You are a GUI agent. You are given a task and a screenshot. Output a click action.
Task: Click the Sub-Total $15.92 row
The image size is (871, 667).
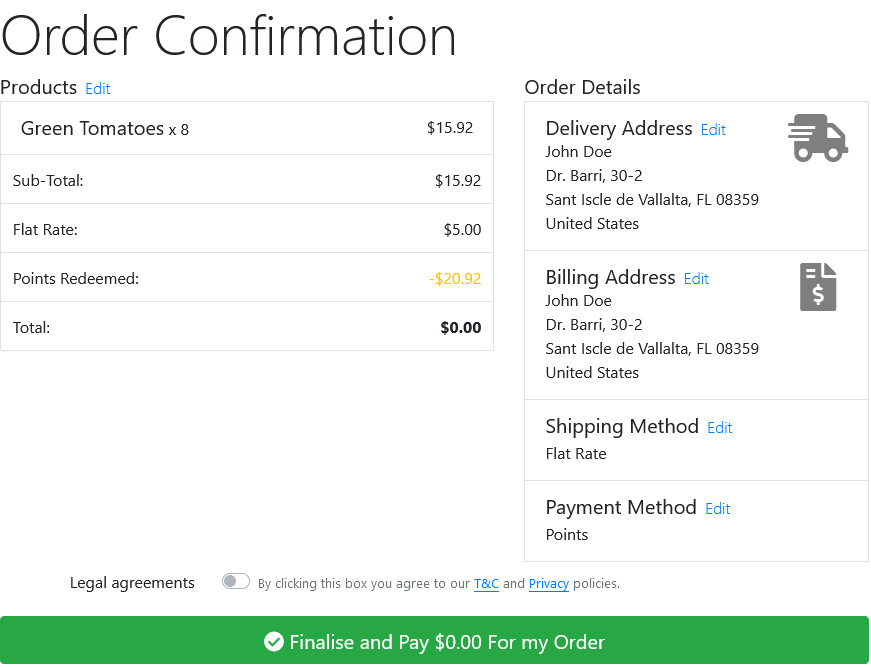pyautogui.click(x=247, y=179)
